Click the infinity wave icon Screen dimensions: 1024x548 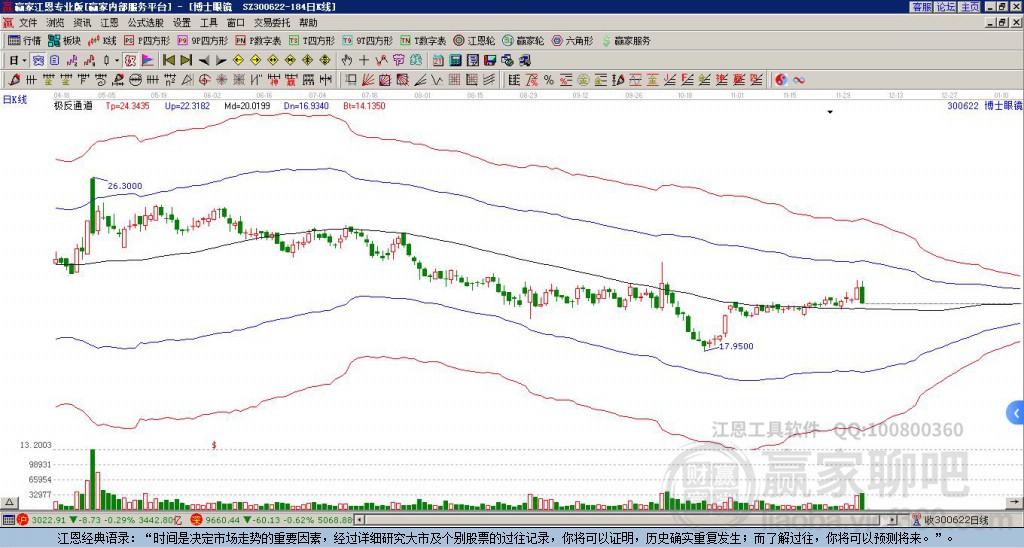point(798,80)
